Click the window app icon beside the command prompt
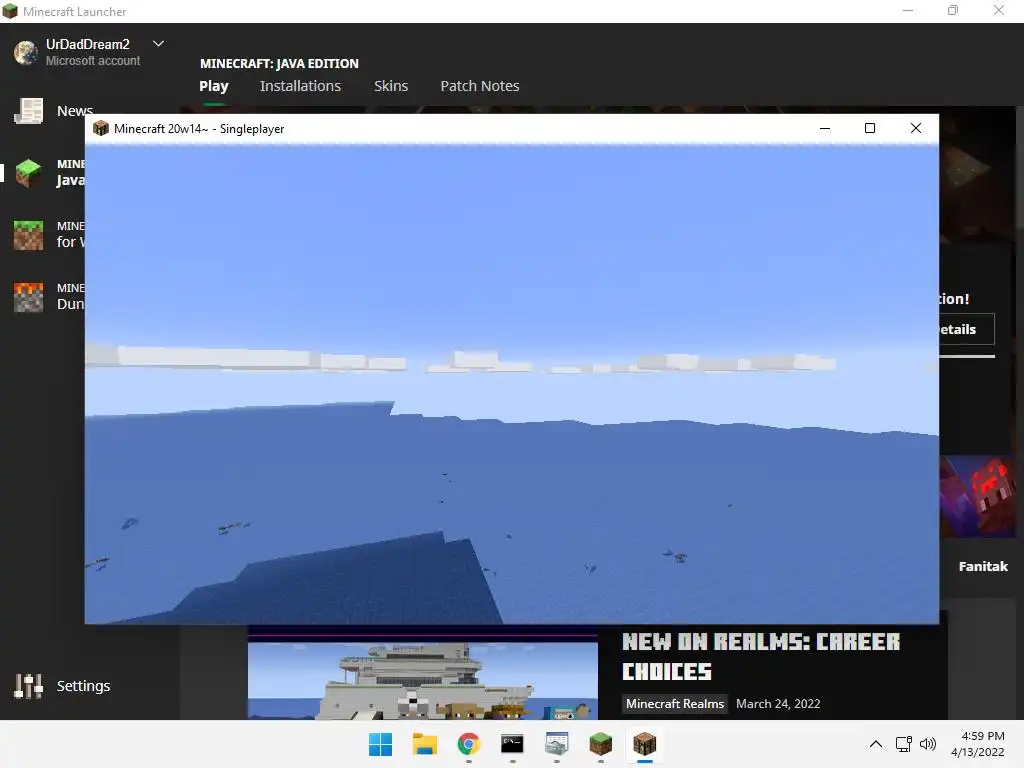 [x=556, y=744]
